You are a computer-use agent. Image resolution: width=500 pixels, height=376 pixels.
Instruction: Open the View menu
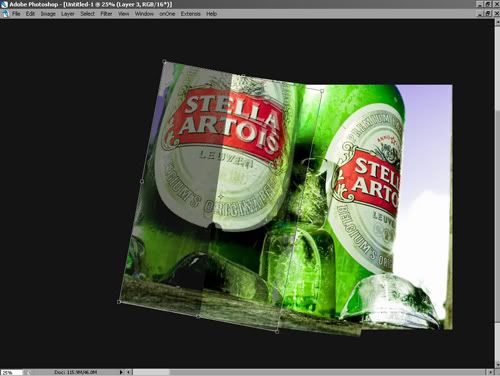click(123, 14)
